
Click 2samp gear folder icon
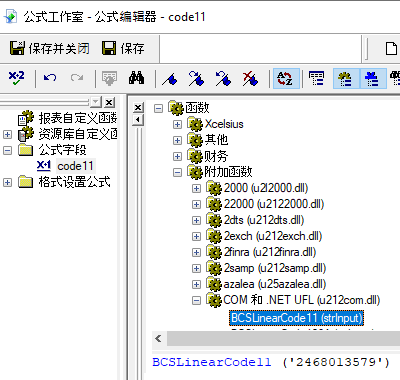coord(214,268)
